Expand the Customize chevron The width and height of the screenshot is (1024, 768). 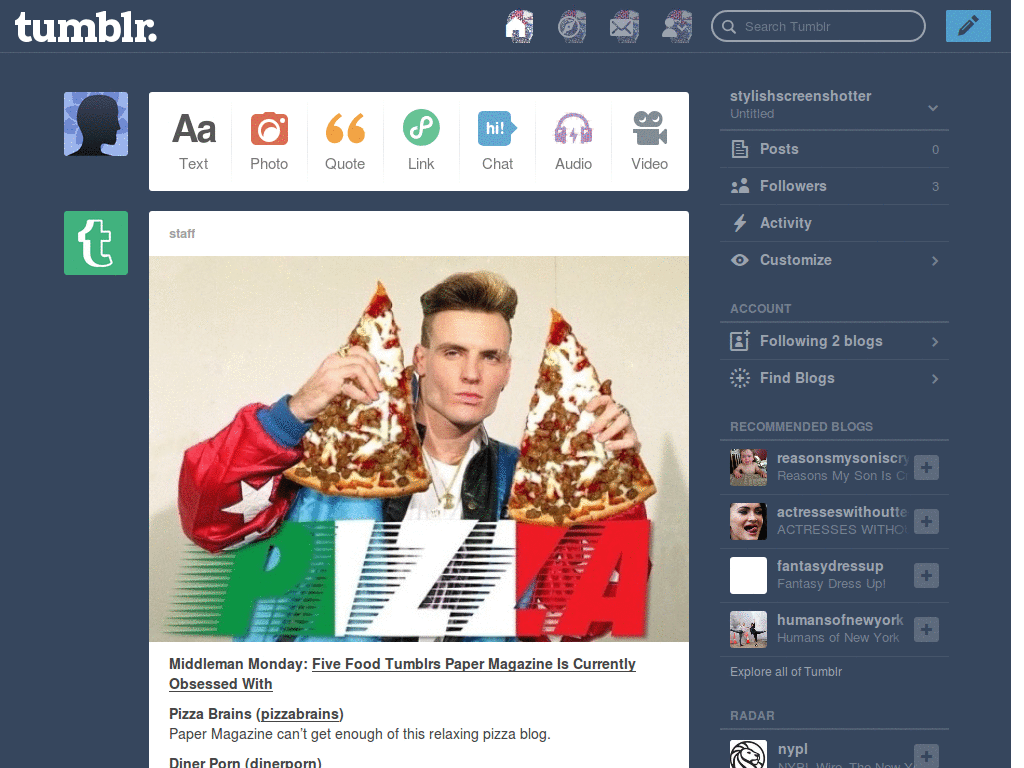pos(935,261)
